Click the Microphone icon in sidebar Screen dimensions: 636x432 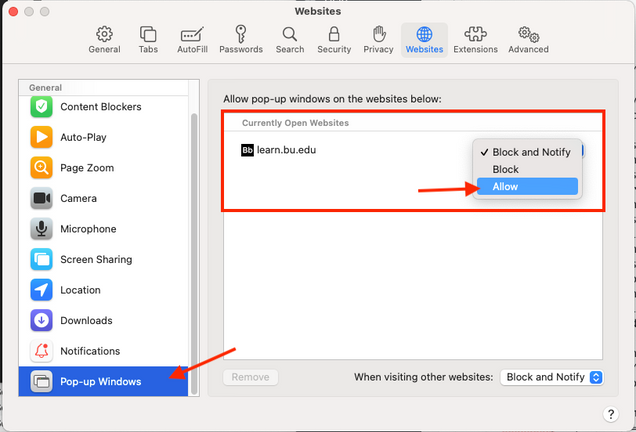click(x=41, y=229)
